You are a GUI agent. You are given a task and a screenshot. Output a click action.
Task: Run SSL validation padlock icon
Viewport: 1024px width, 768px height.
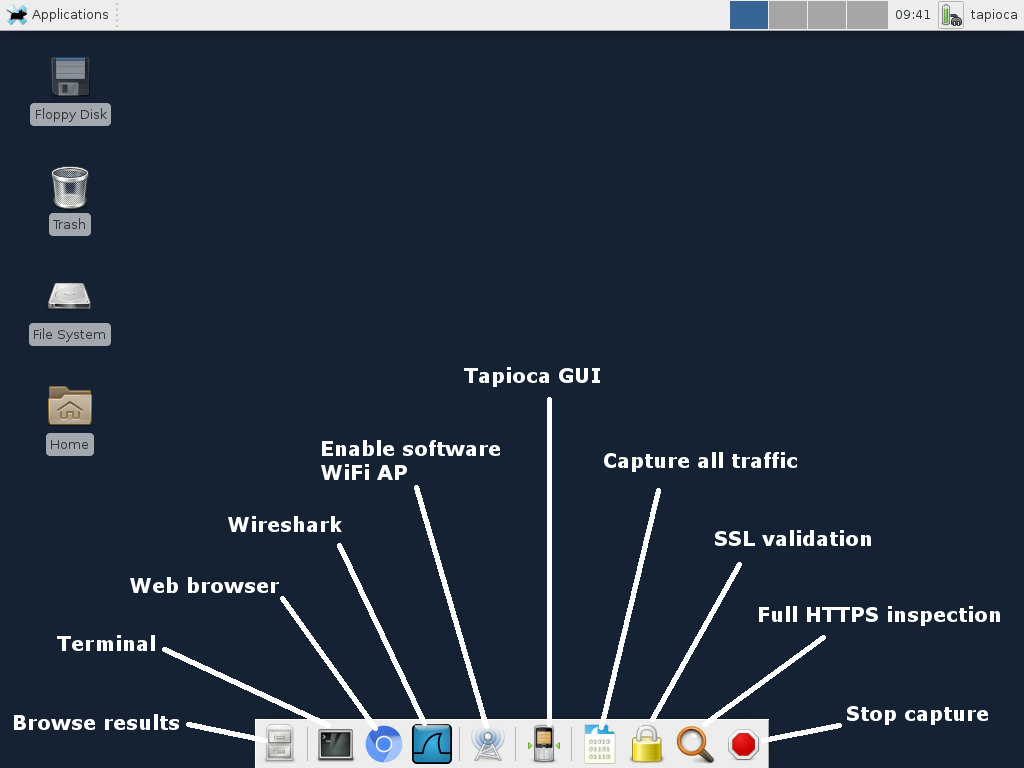pyautogui.click(x=647, y=744)
